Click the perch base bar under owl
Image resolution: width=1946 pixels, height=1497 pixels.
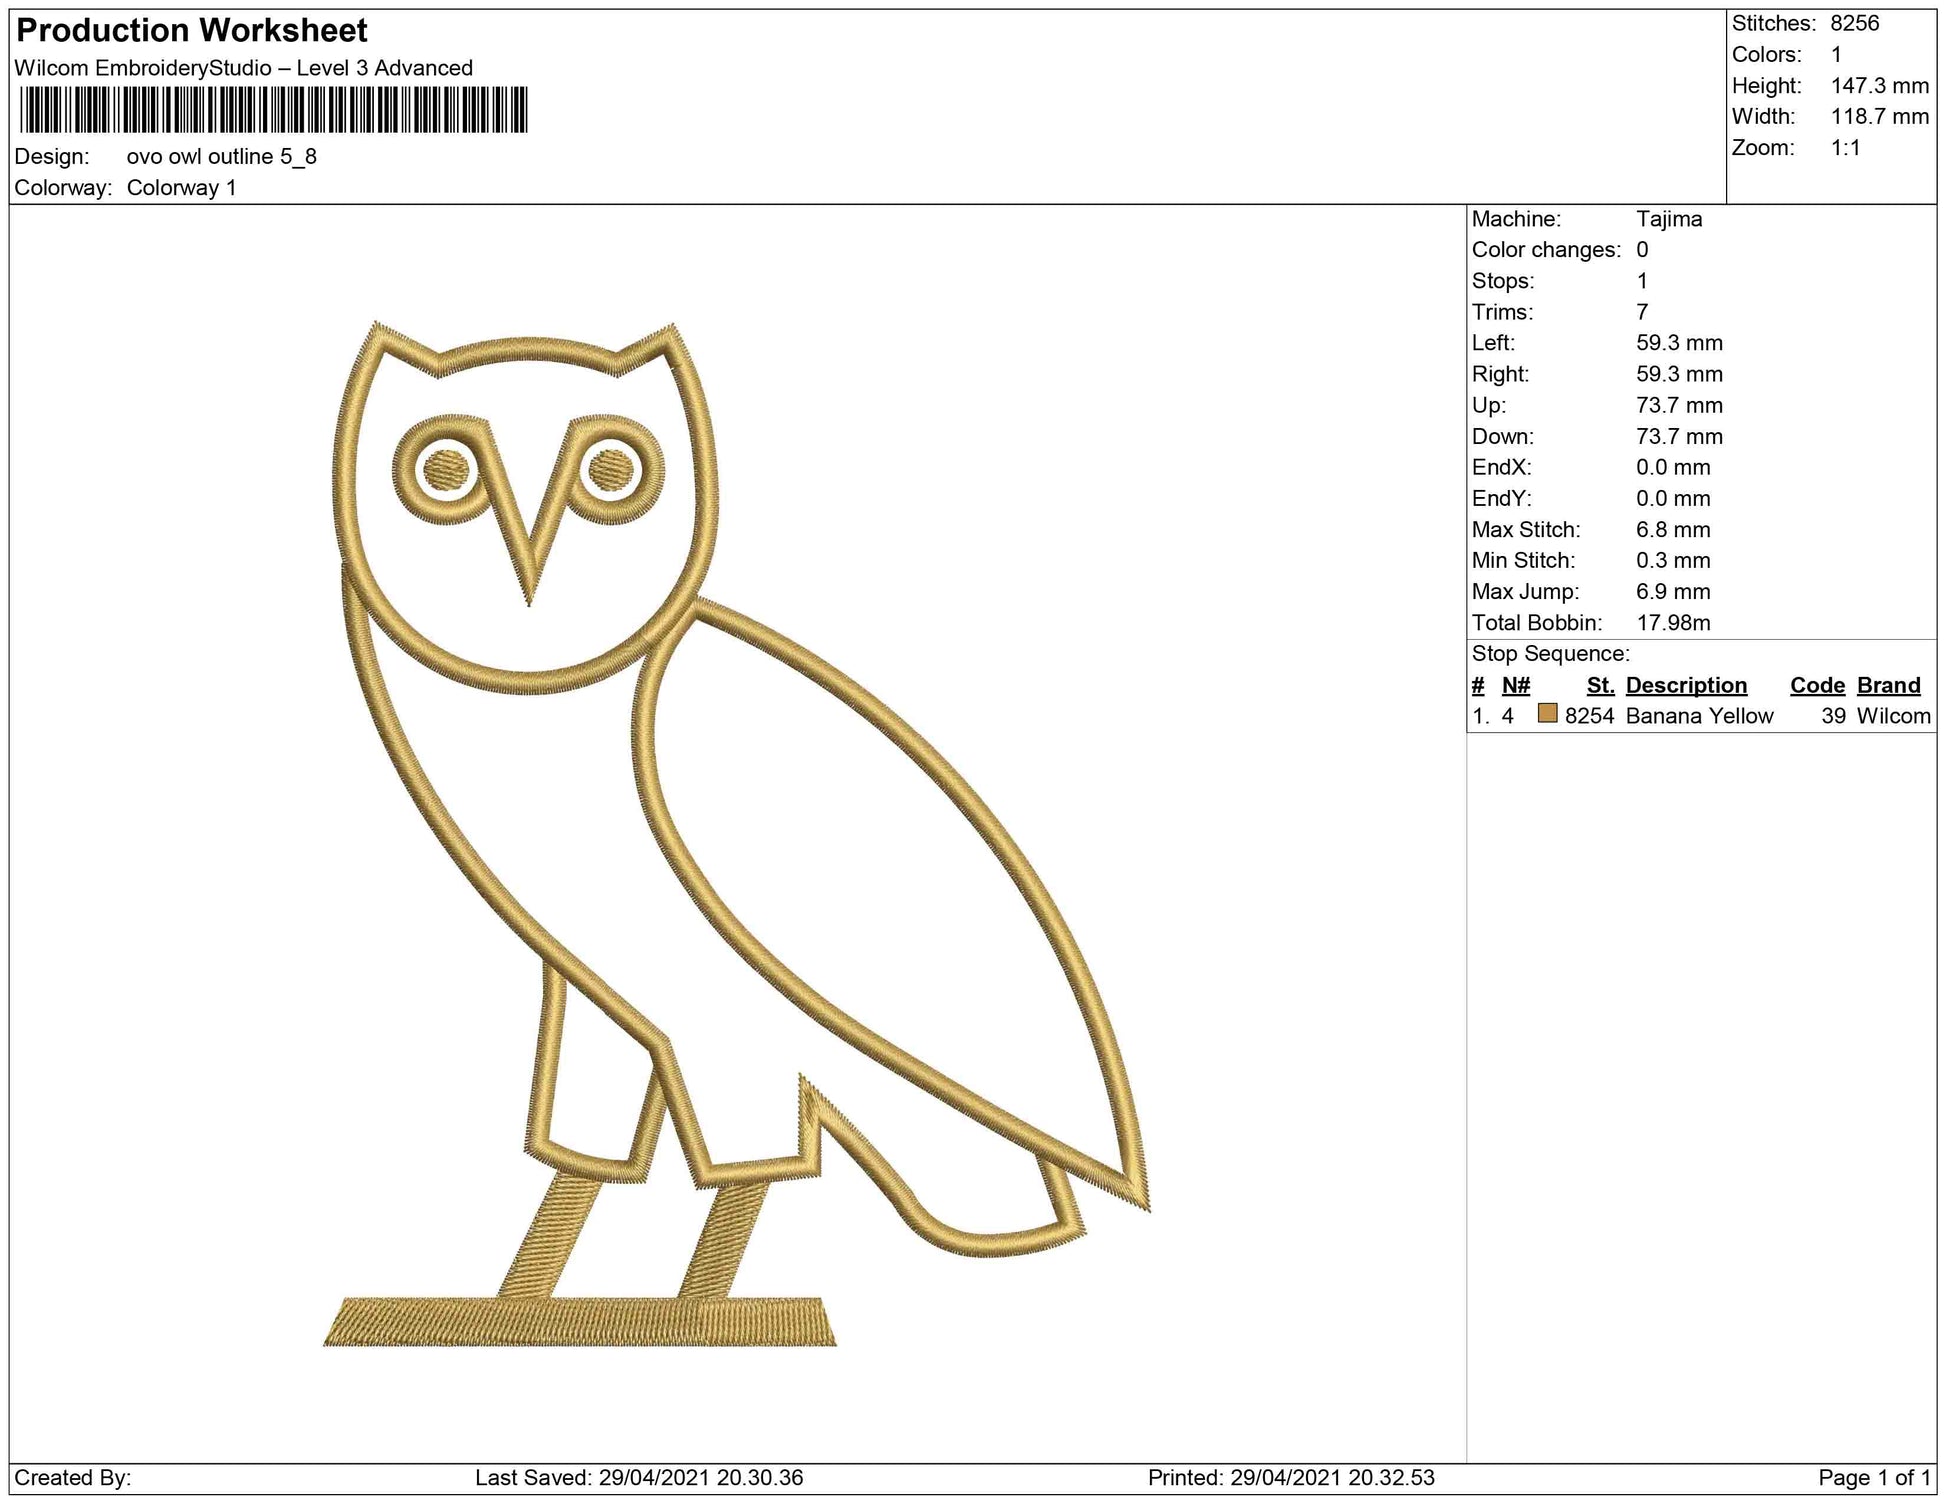point(580,1322)
